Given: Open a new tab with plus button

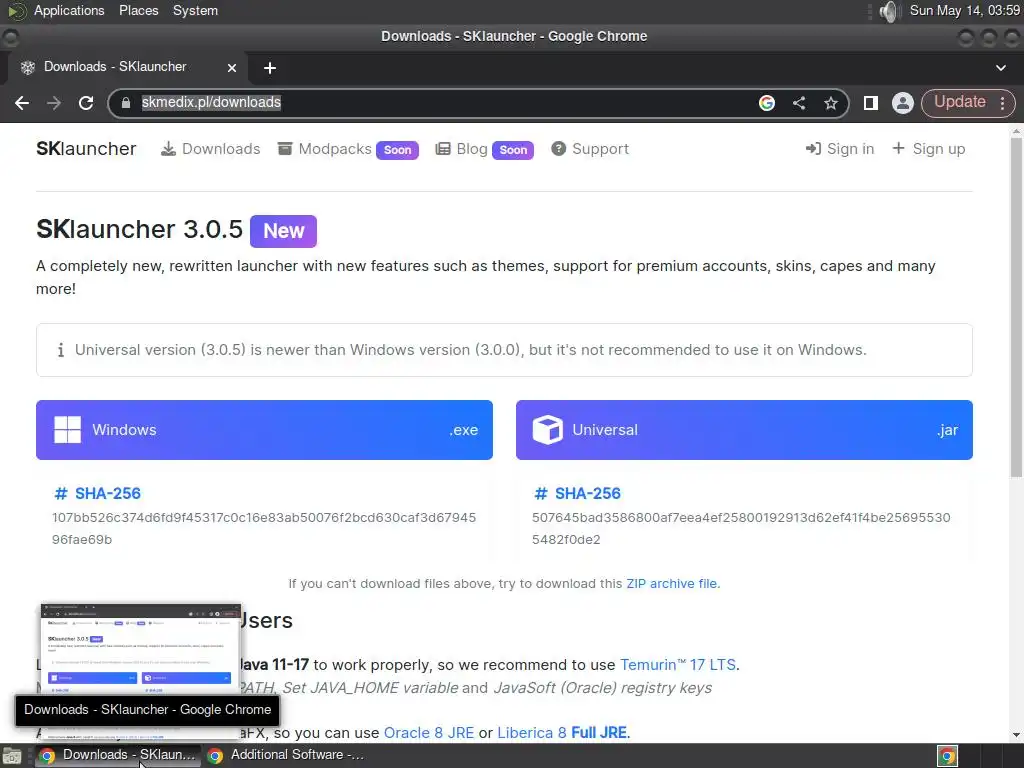Looking at the screenshot, I should coord(270,68).
